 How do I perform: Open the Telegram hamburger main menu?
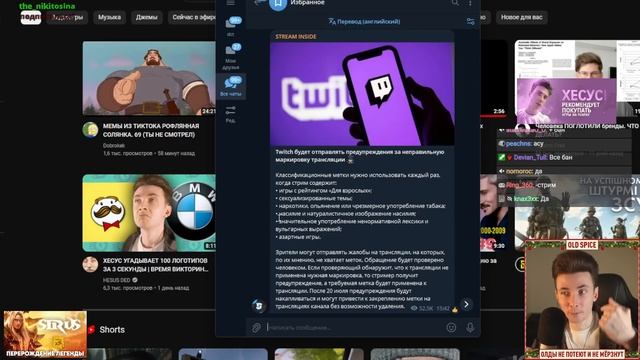(x=231, y=3)
